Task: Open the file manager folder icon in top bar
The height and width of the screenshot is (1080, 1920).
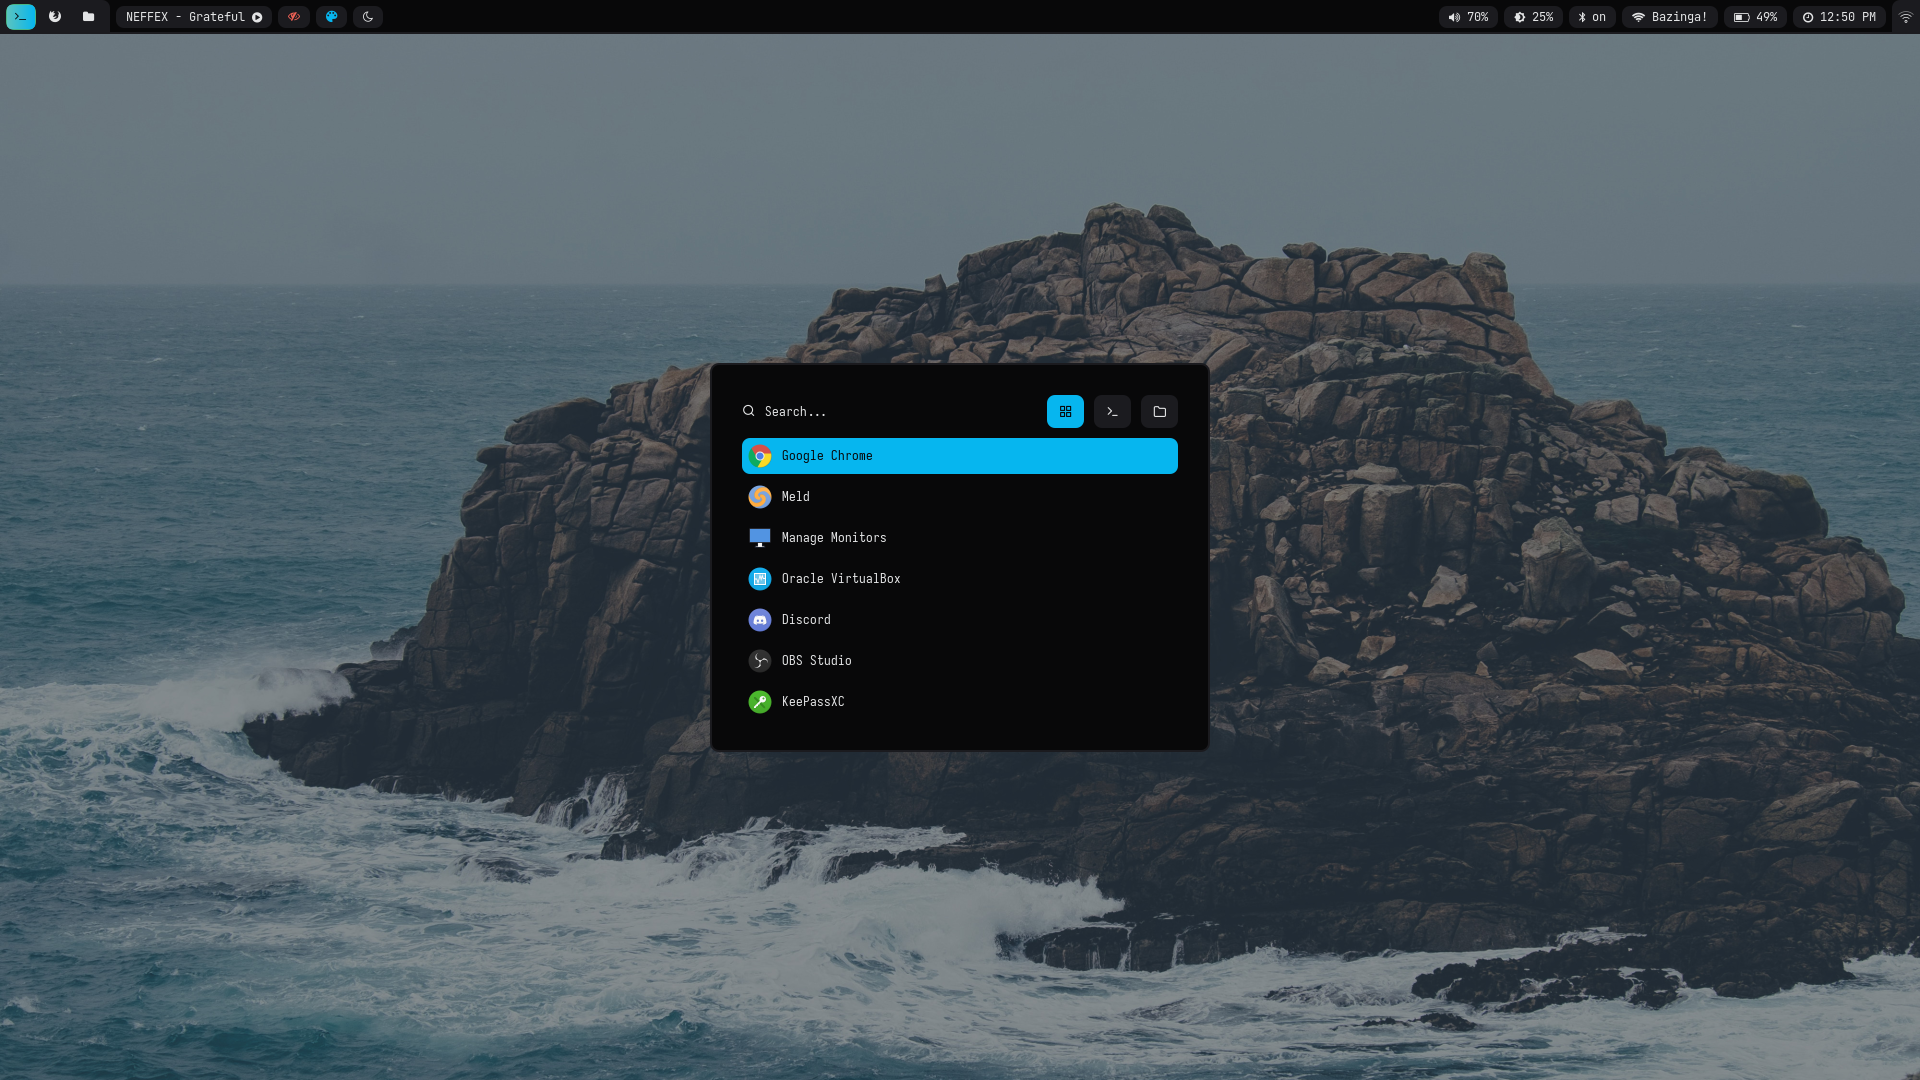Action: [88, 17]
